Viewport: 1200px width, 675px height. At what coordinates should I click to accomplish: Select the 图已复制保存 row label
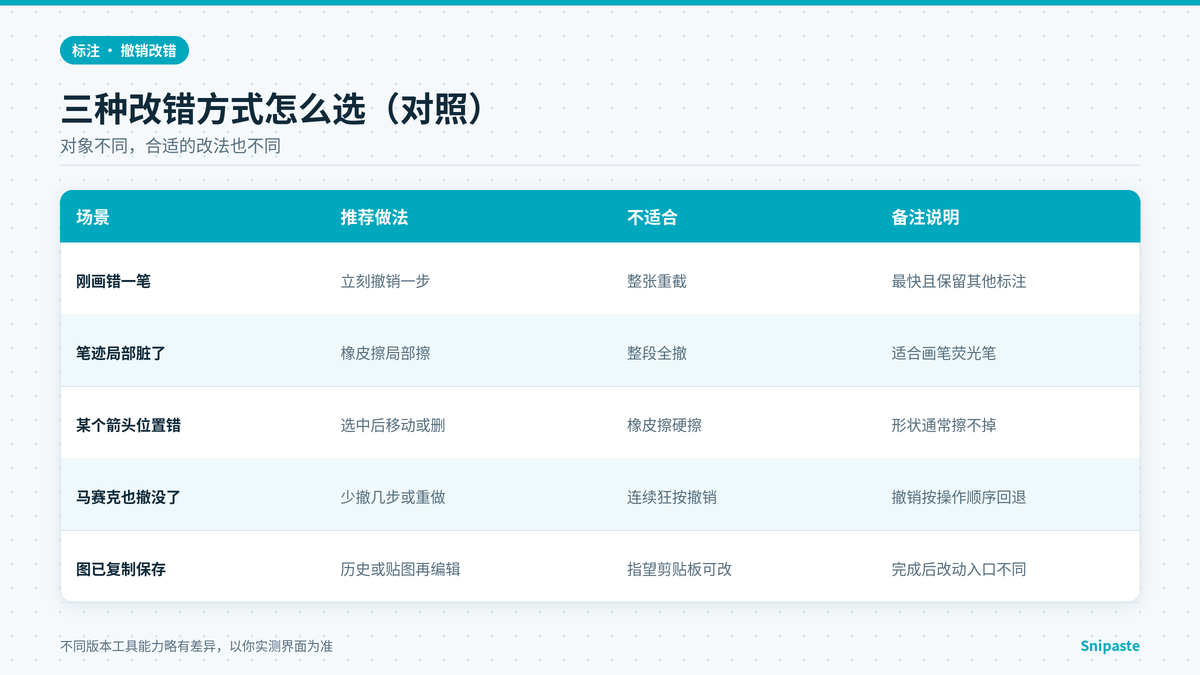121,569
